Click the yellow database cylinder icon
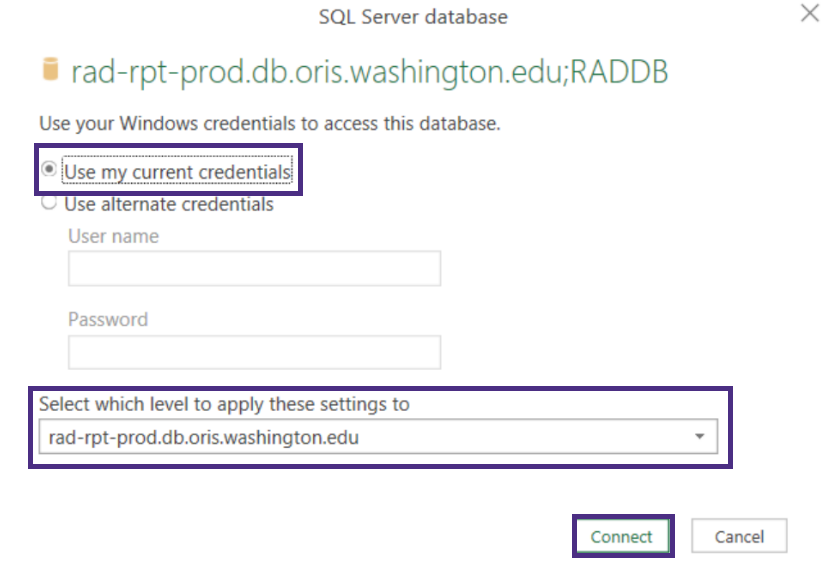This screenshot has height=588, width=828. coord(51,69)
